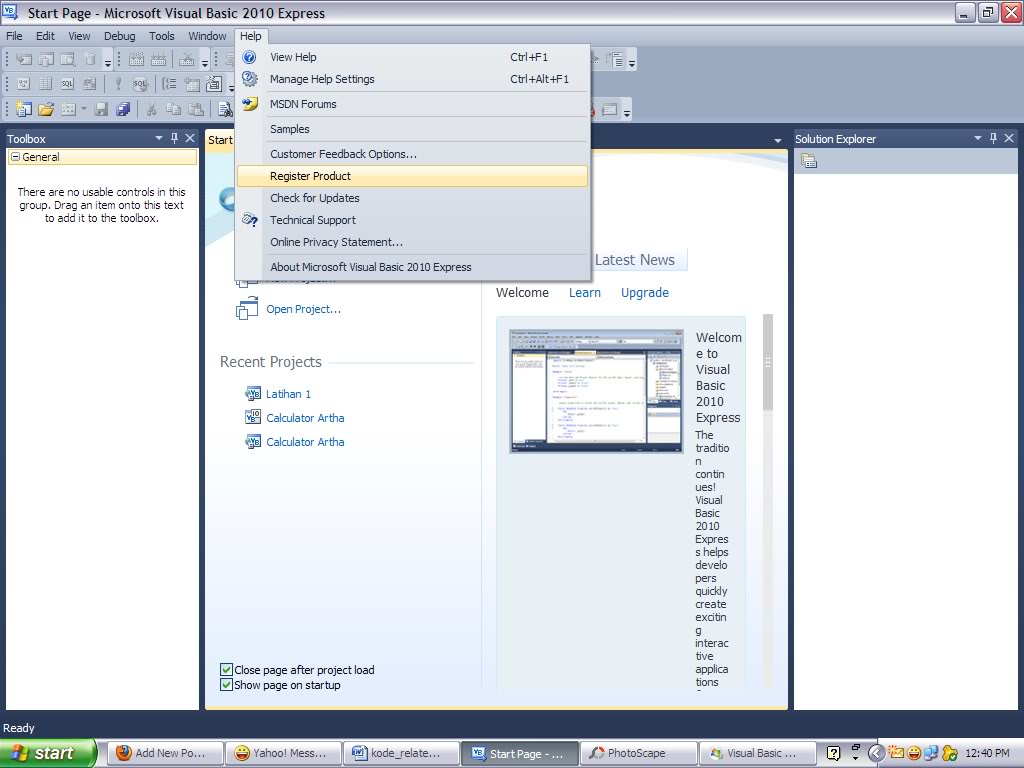The image size is (1024, 768).
Task: Click the Paste clipboard icon
Action: coord(195,109)
